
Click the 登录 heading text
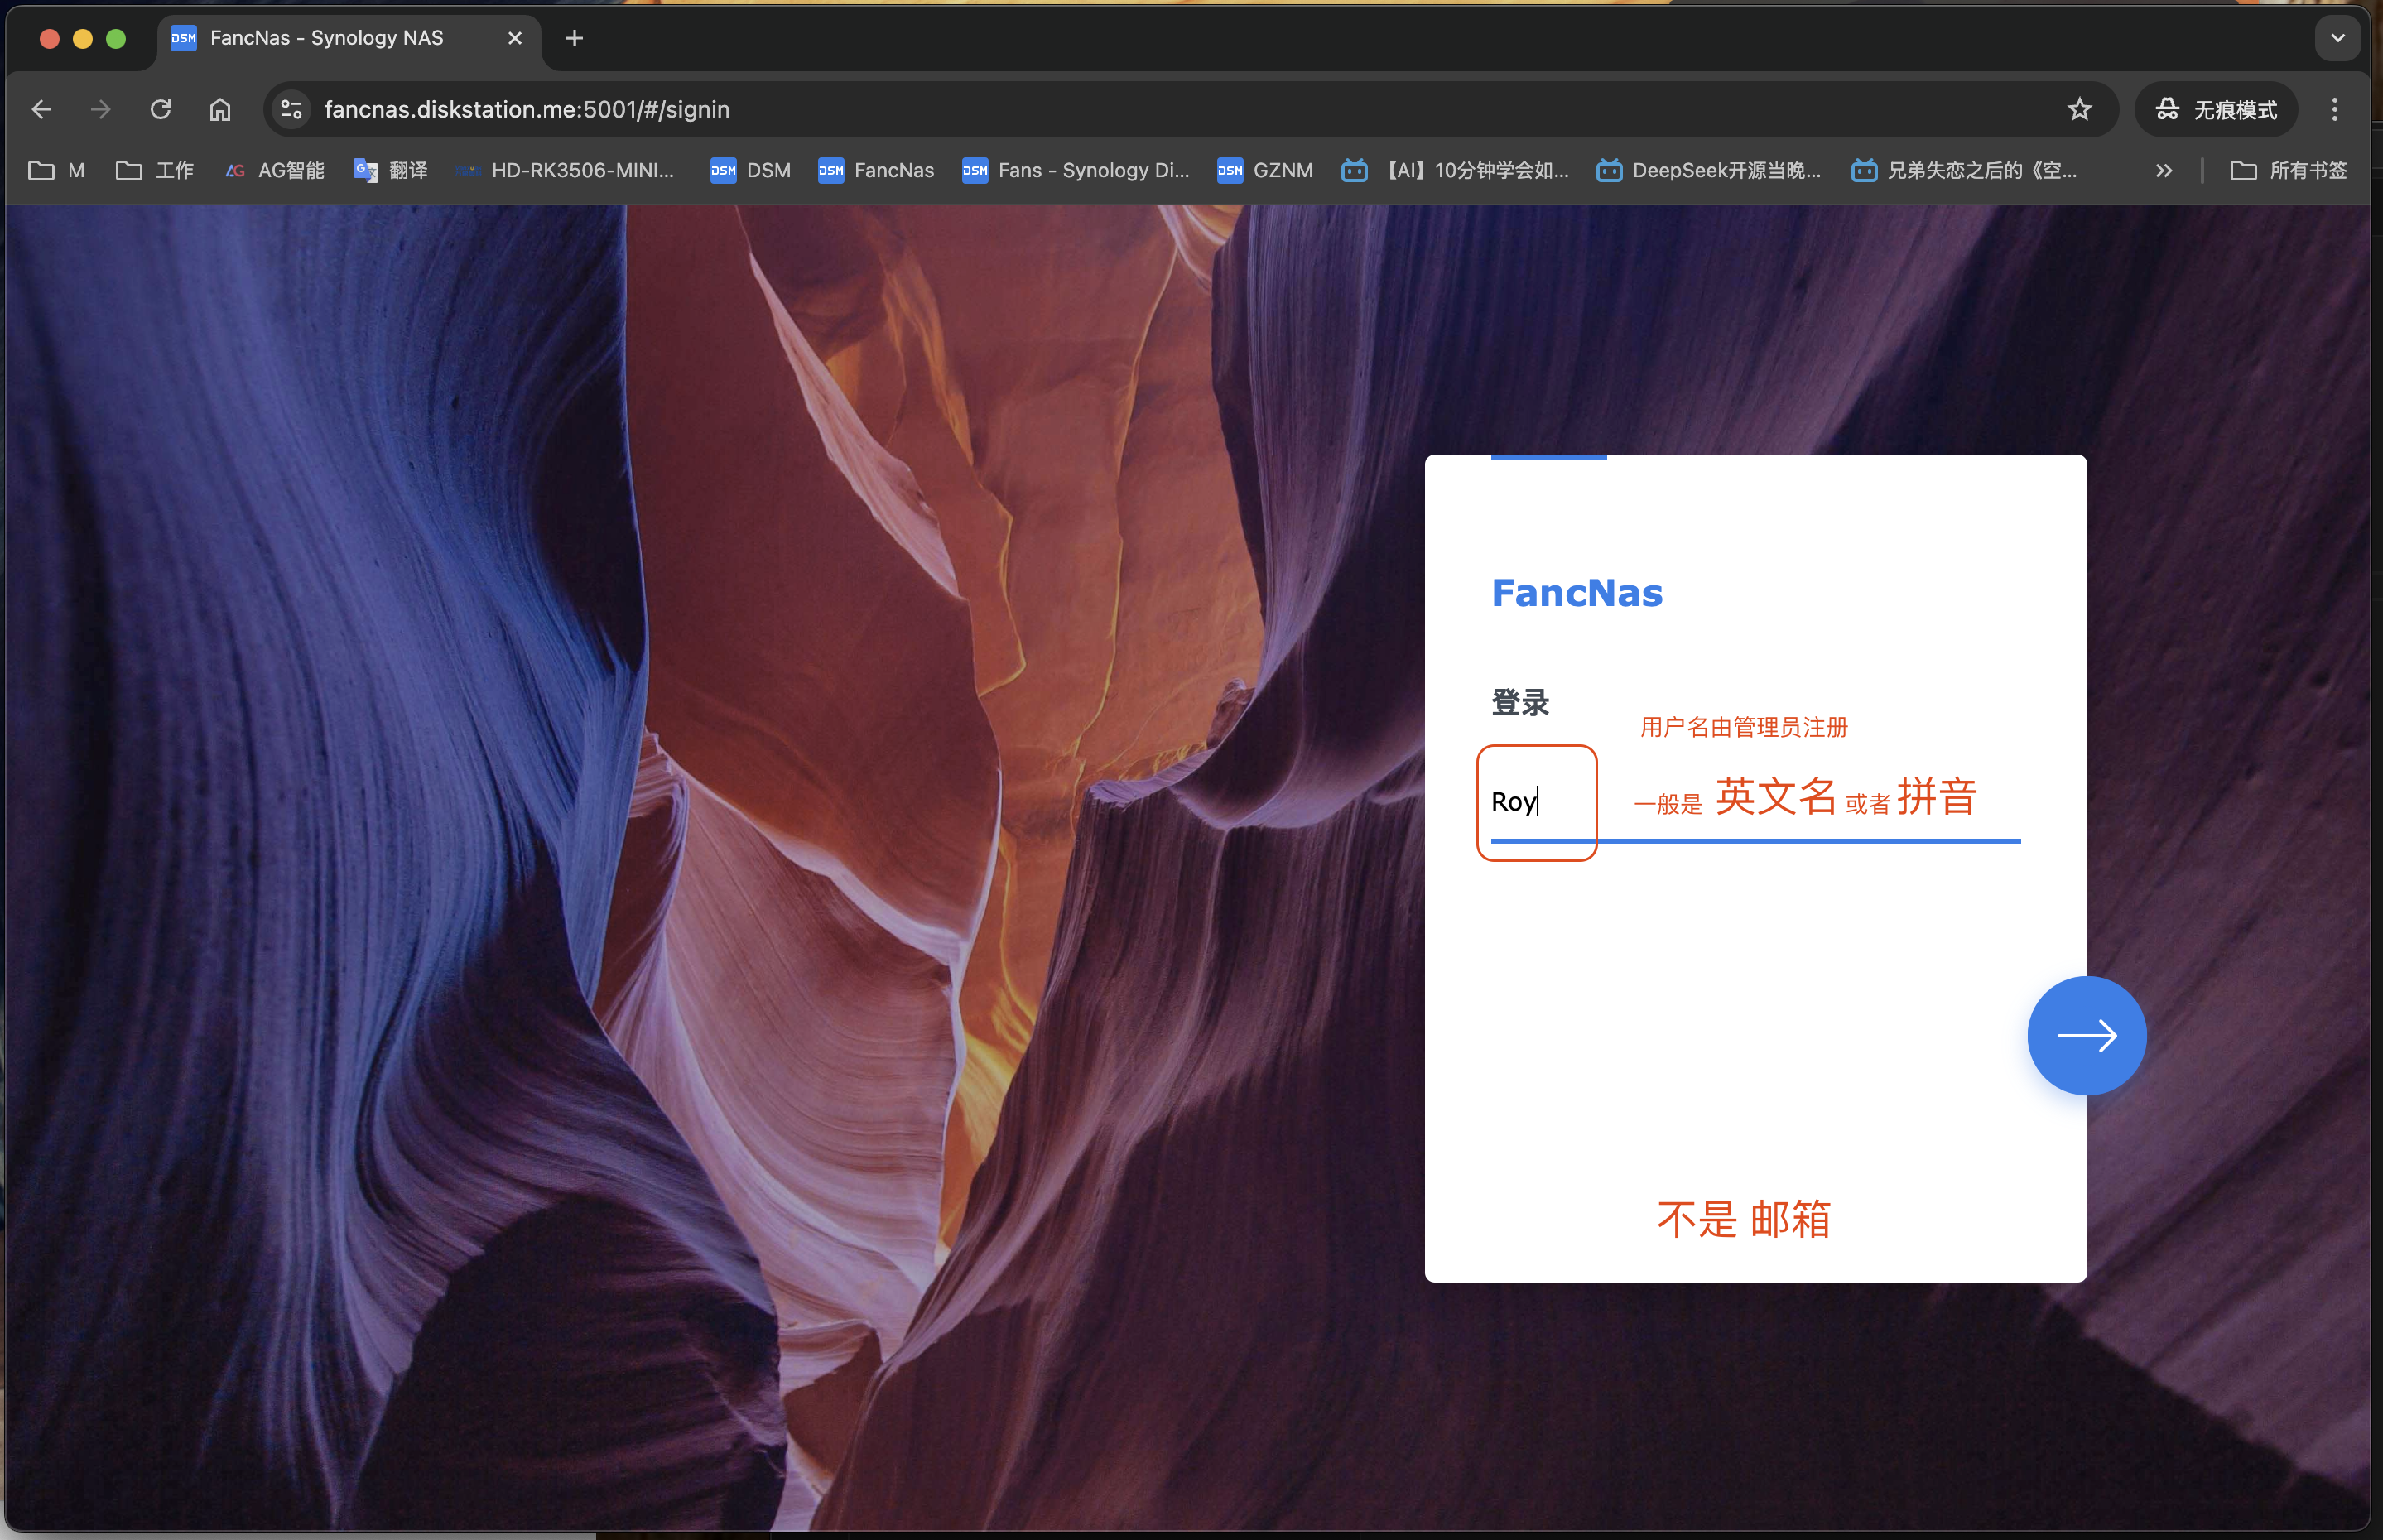[1520, 702]
